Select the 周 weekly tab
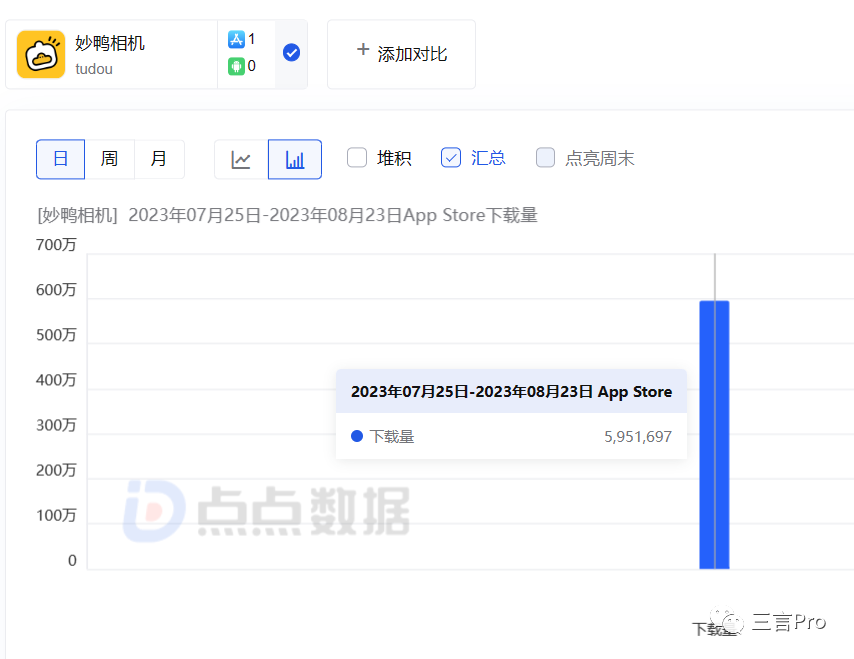The width and height of the screenshot is (854, 659). [109, 159]
